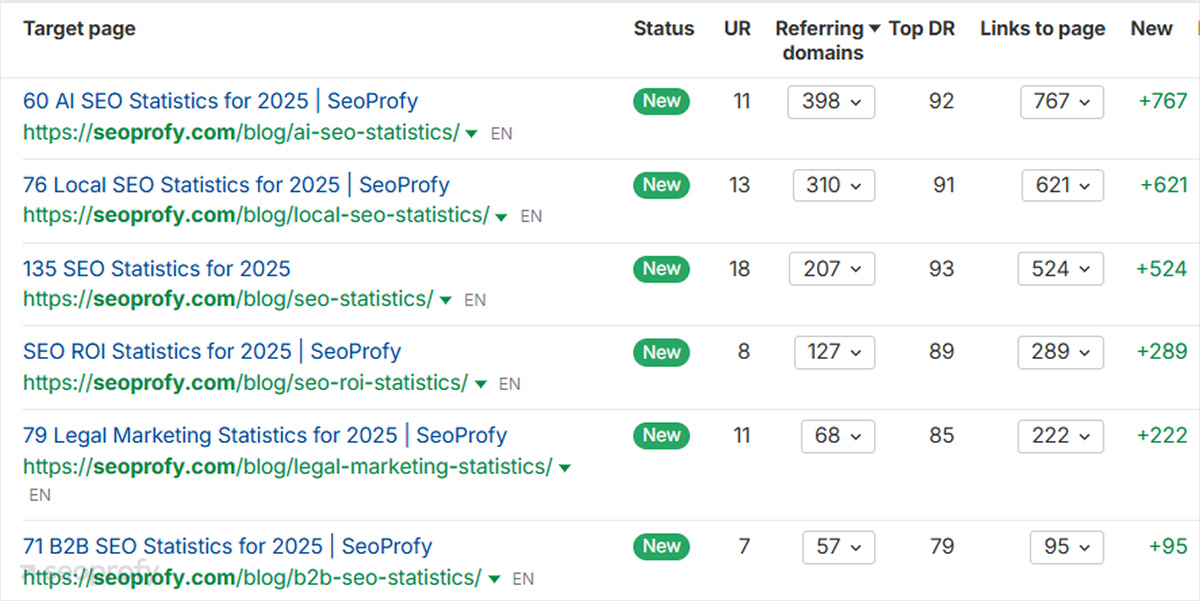The height and width of the screenshot is (601, 1200).
Task: Open the 127 referring domains dropdown
Action: pyautogui.click(x=834, y=352)
